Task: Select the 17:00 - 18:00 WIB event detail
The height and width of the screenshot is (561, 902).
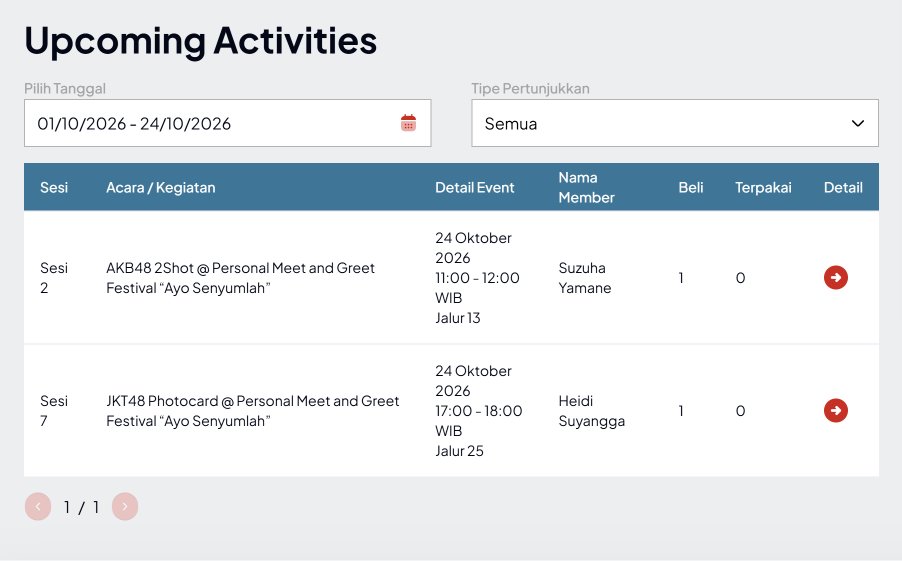Action: (x=479, y=411)
